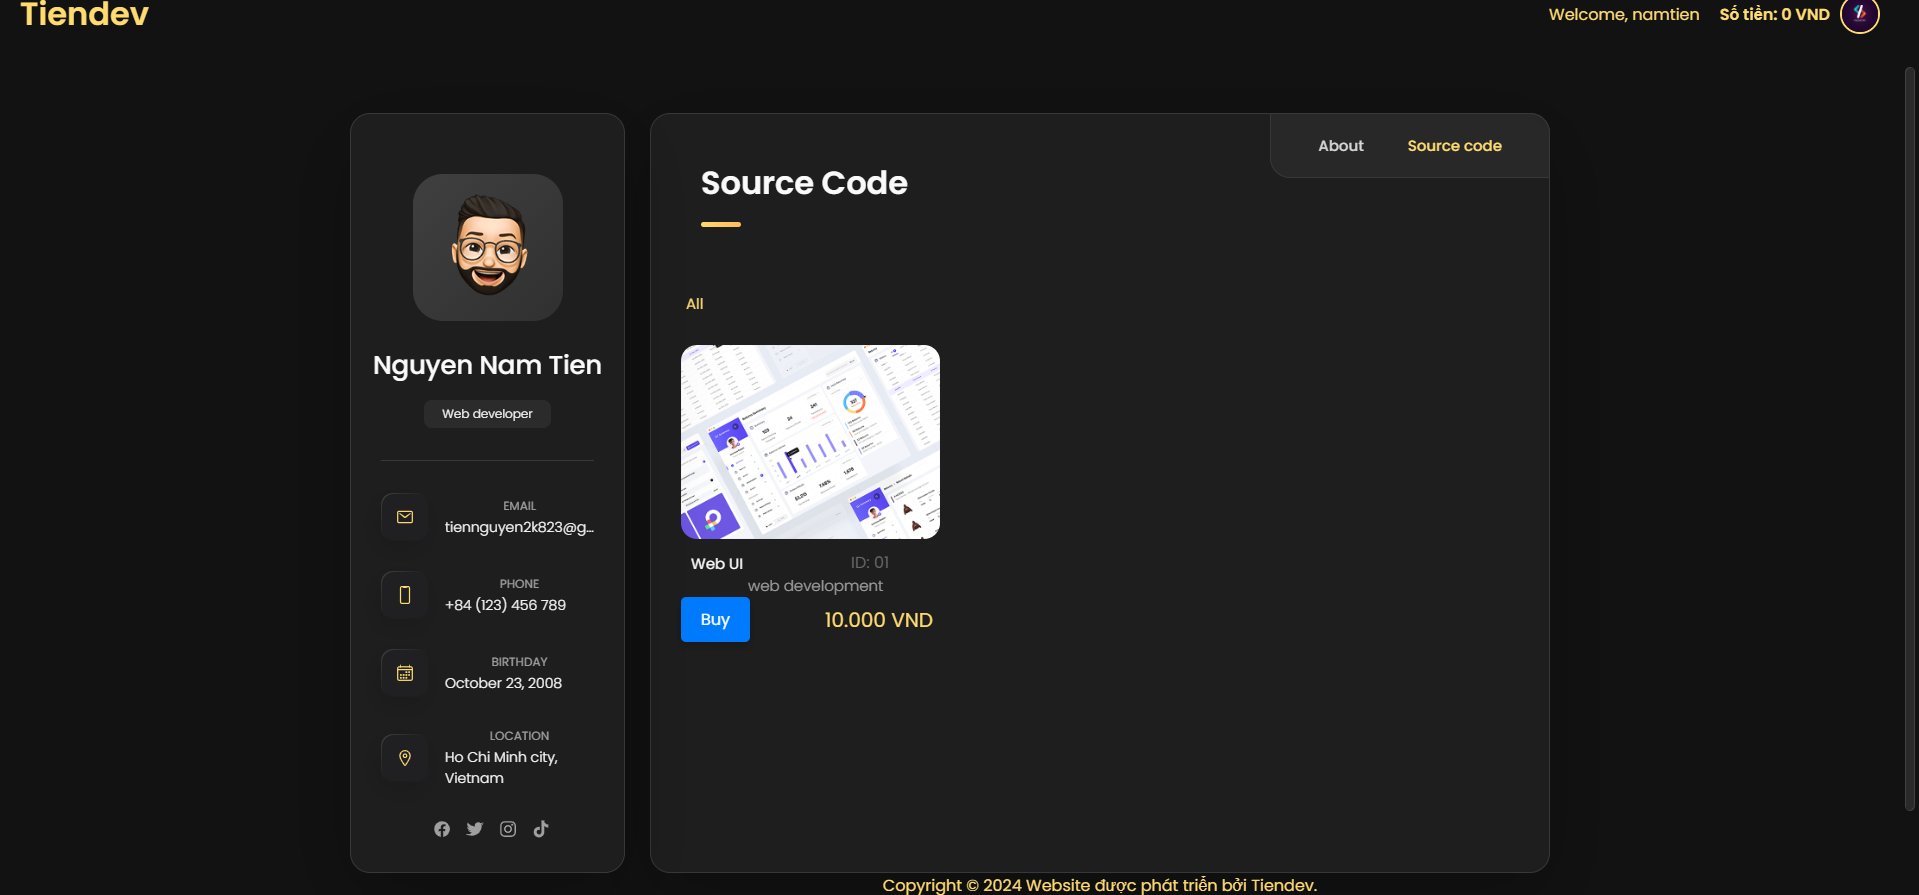Click the email envelope icon
The height and width of the screenshot is (895, 1919).
click(x=405, y=517)
